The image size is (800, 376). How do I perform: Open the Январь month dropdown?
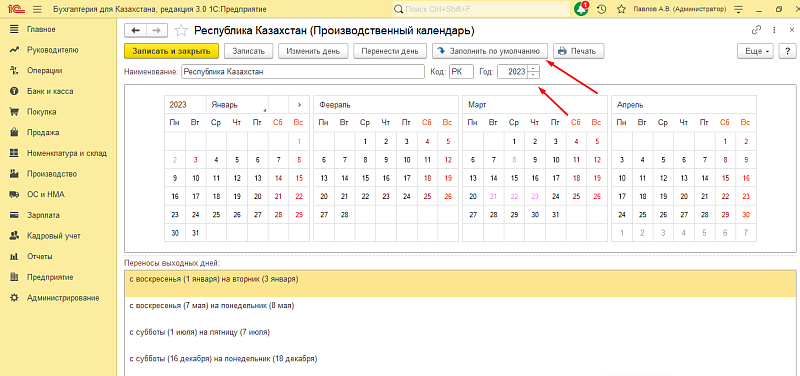click(237, 105)
